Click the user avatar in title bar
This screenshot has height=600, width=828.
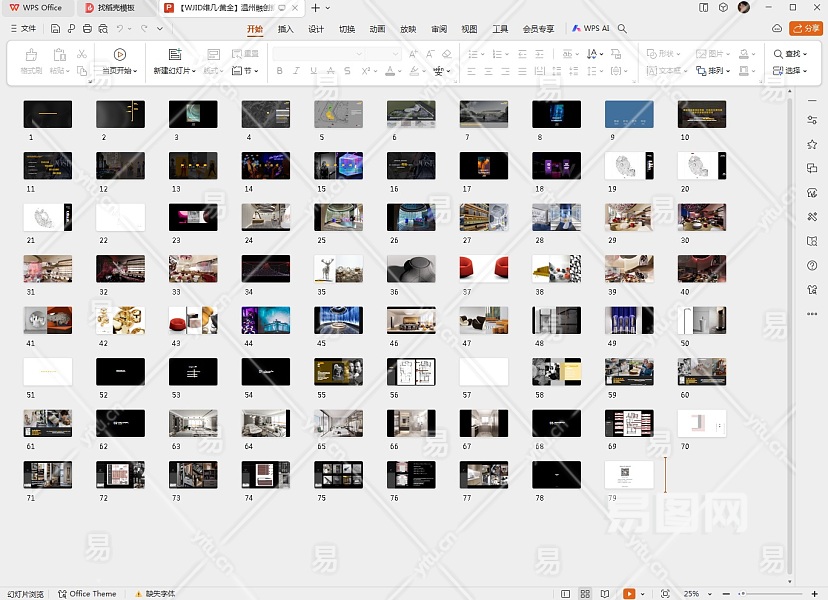tap(744, 7)
